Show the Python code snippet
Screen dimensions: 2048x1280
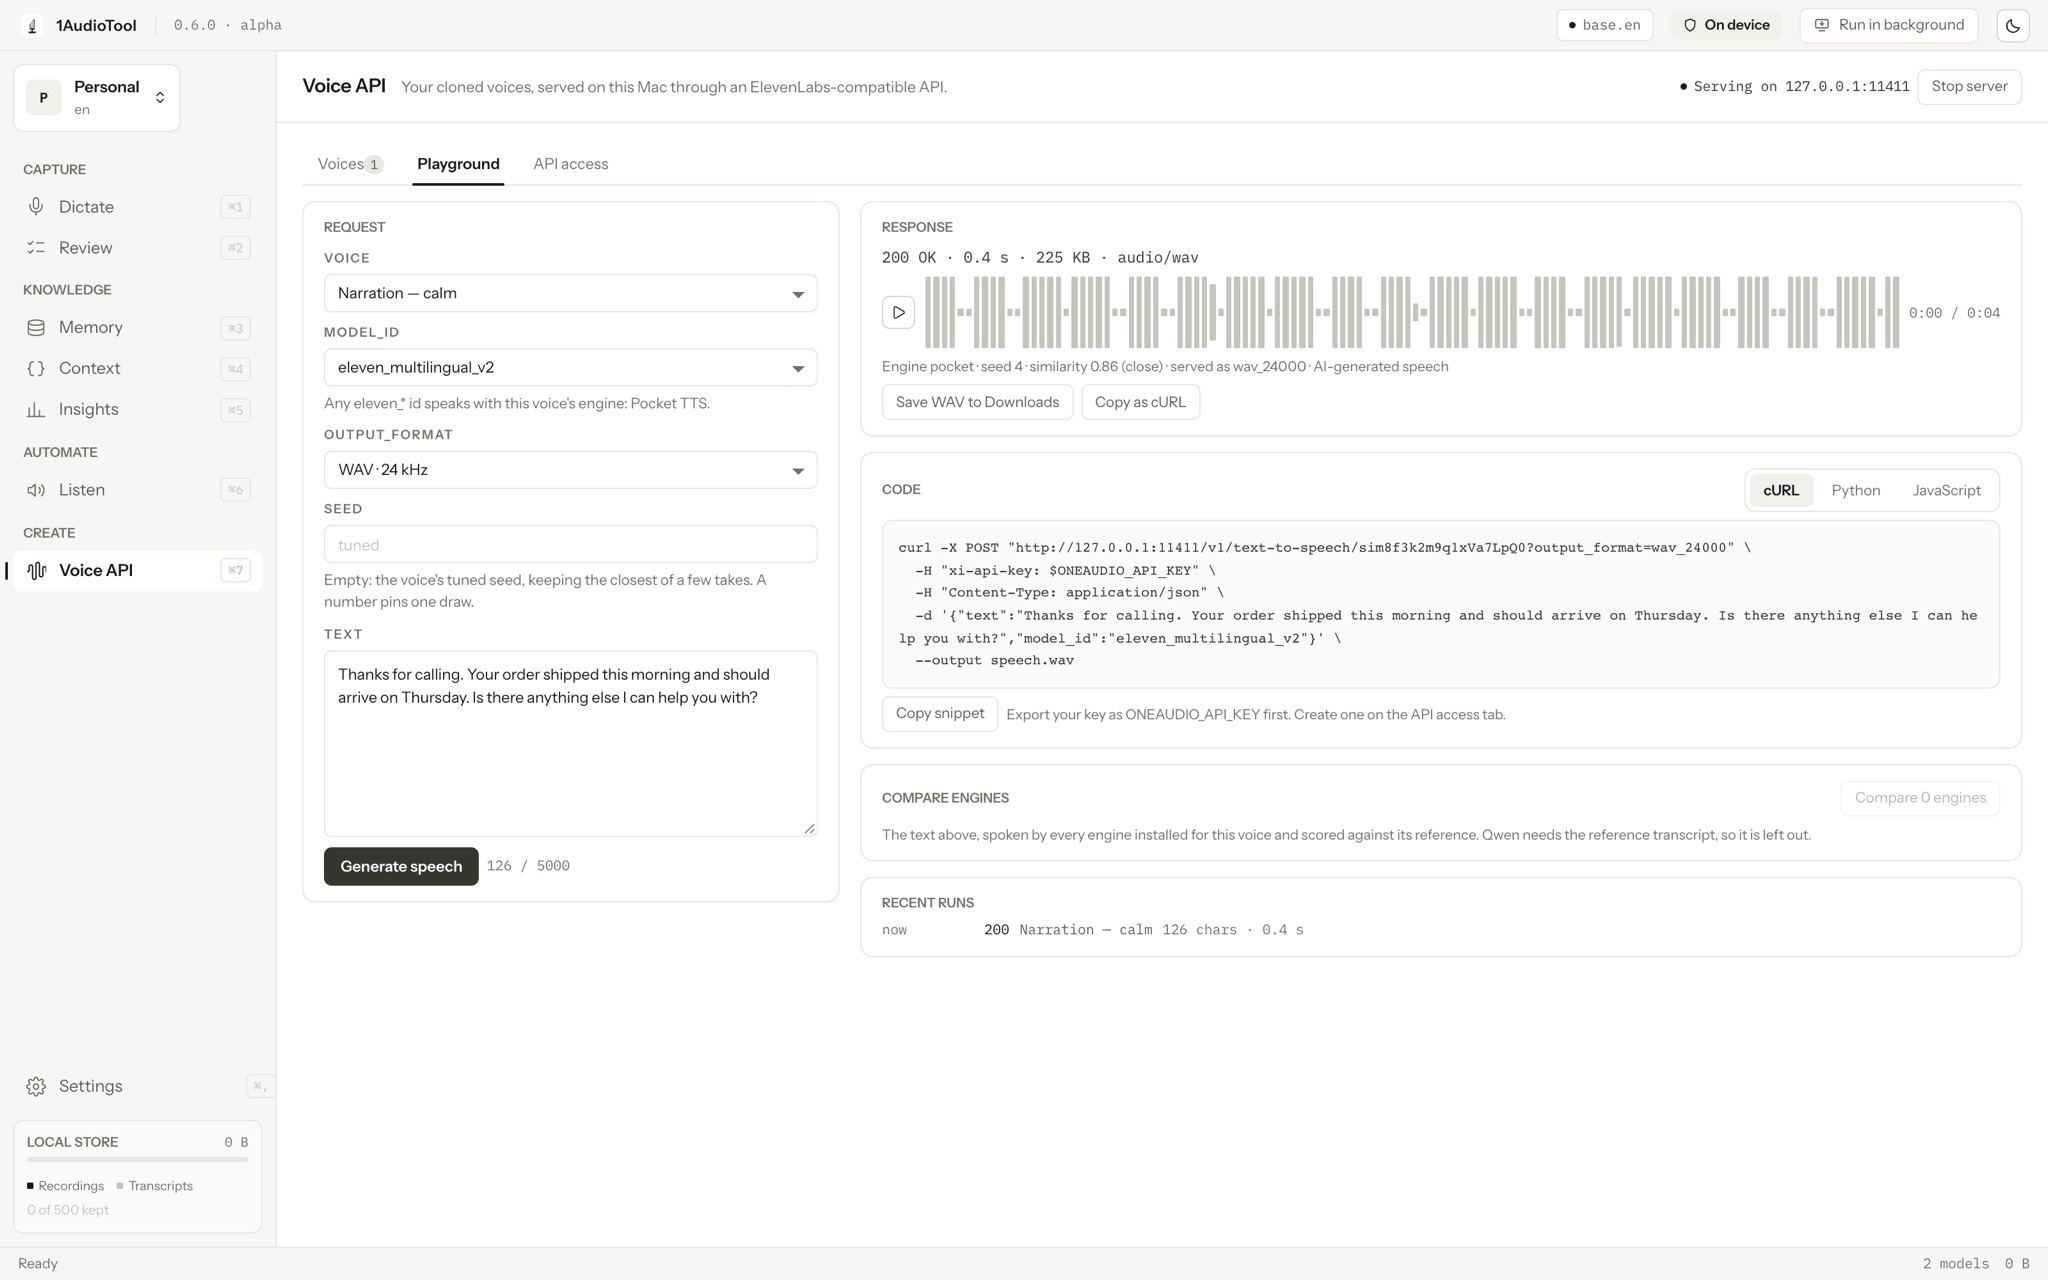(1855, 490)
